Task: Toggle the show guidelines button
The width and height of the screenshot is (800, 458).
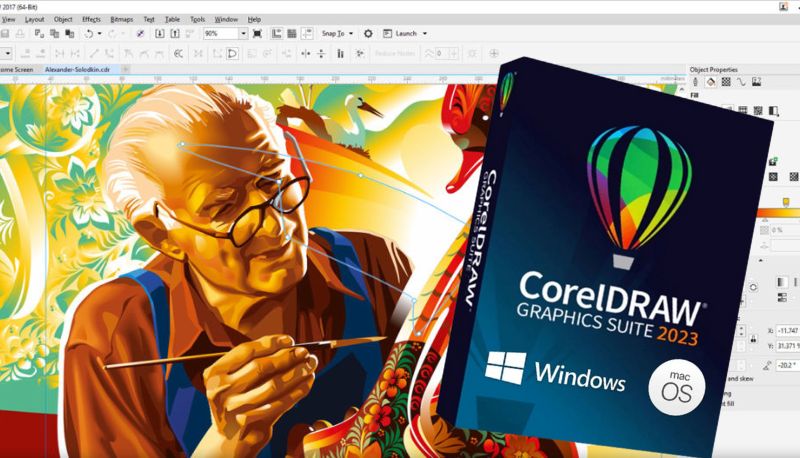Action: coord(305,33)
